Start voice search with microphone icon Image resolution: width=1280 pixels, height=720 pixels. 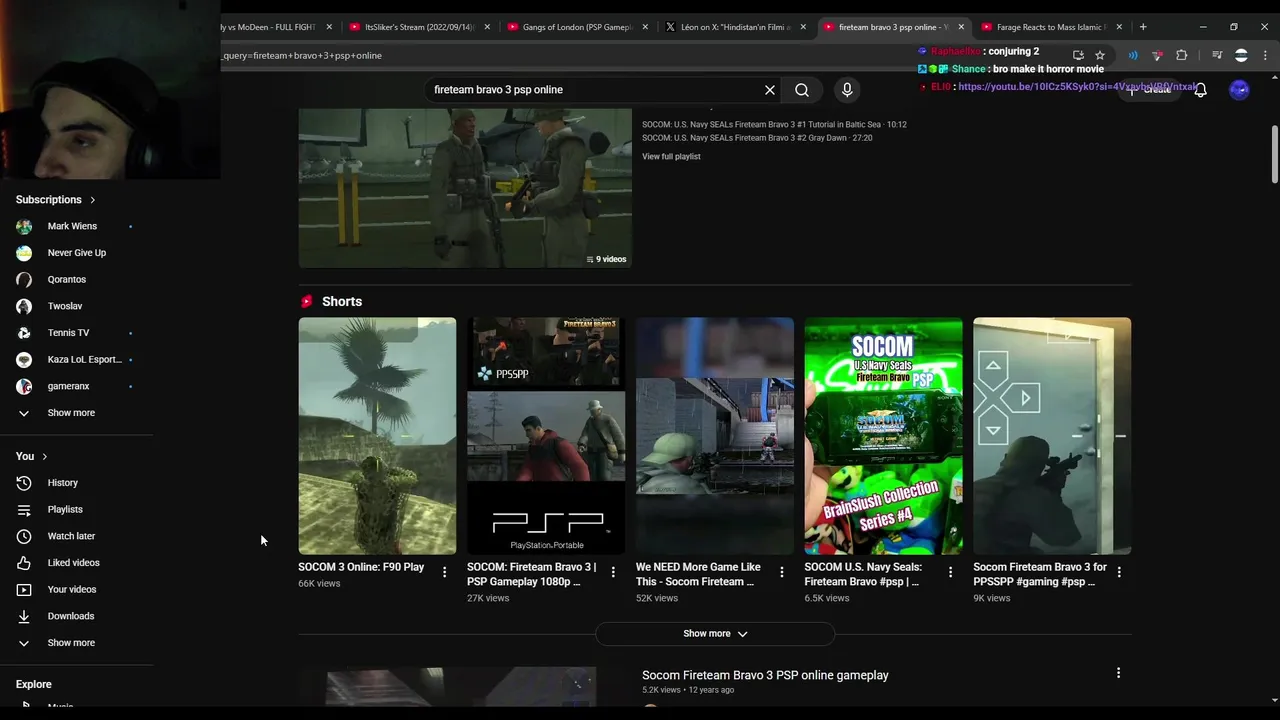(x=847, y=90)
